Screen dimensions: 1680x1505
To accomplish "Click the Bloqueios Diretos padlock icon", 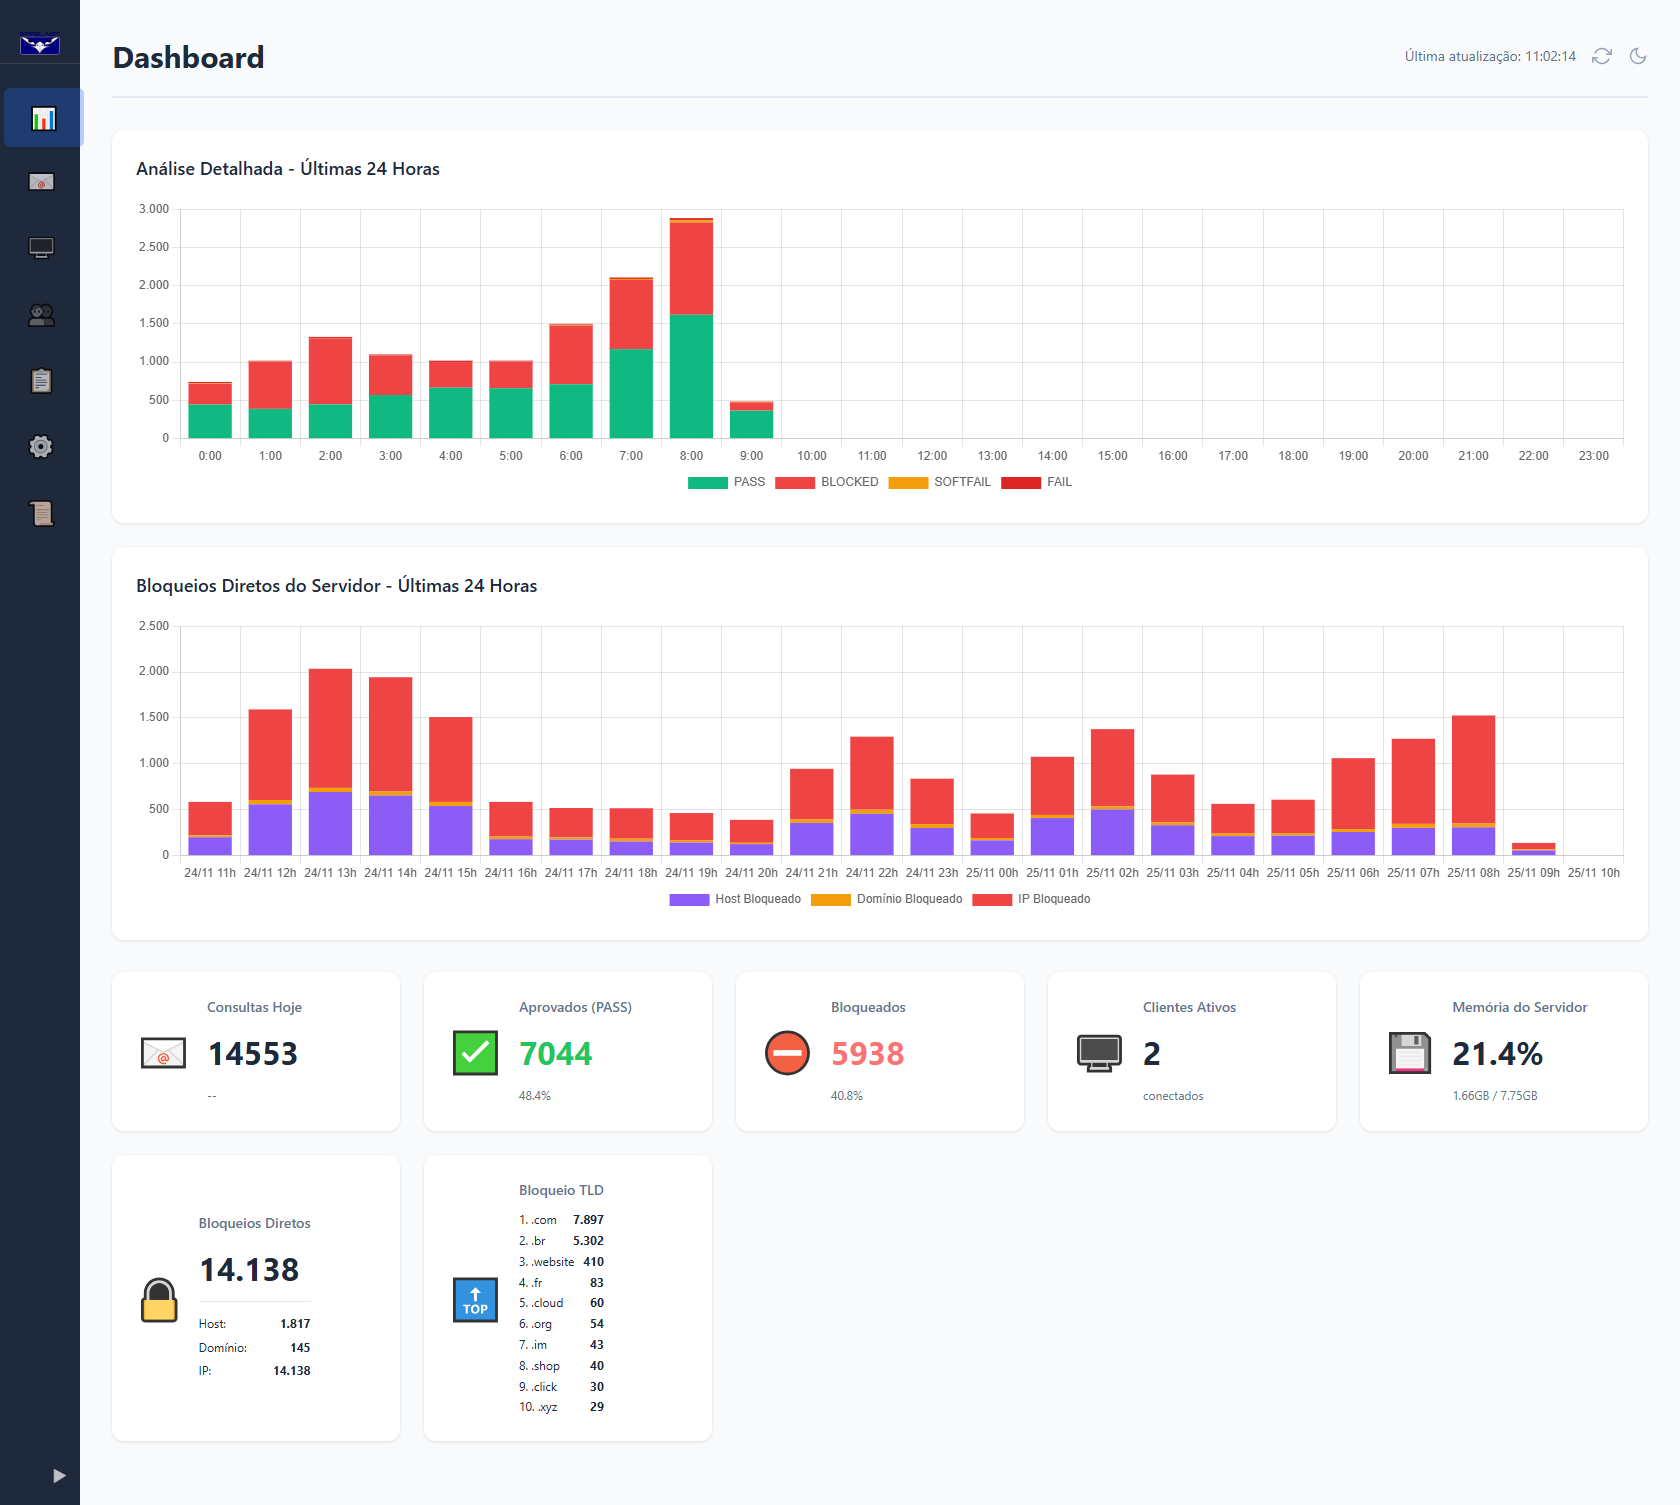I will (x=159, y=1300).
